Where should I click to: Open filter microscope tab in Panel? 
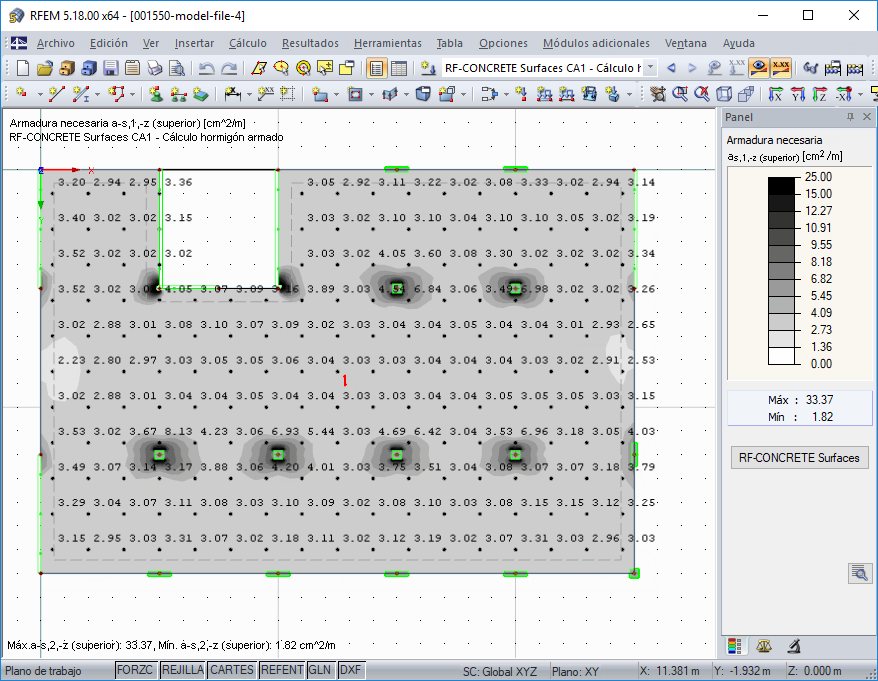click(793, 646)
